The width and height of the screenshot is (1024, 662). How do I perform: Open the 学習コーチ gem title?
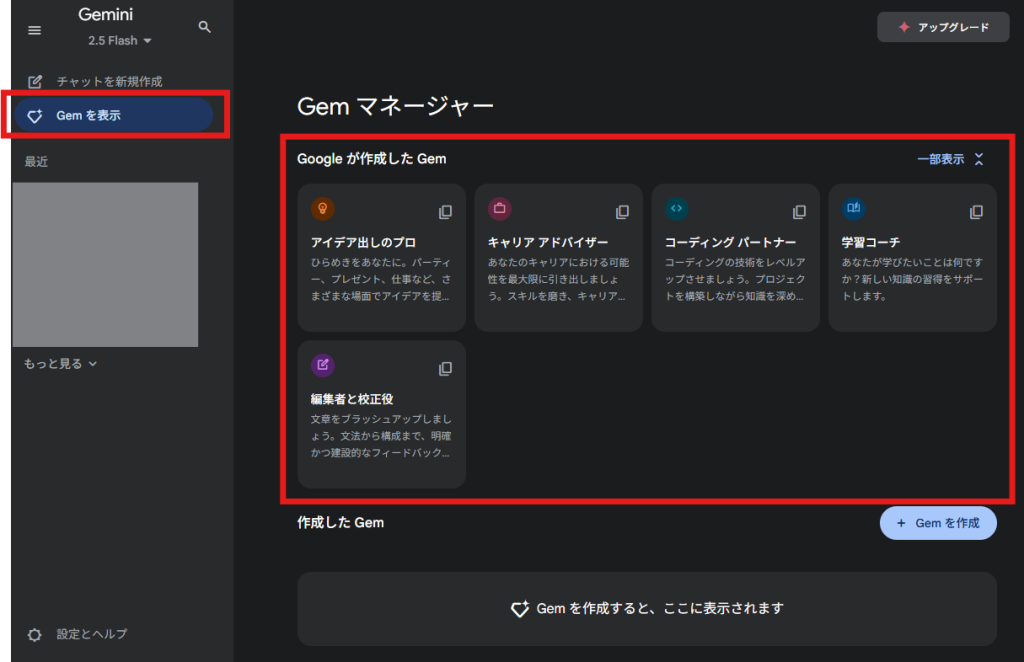871,242
